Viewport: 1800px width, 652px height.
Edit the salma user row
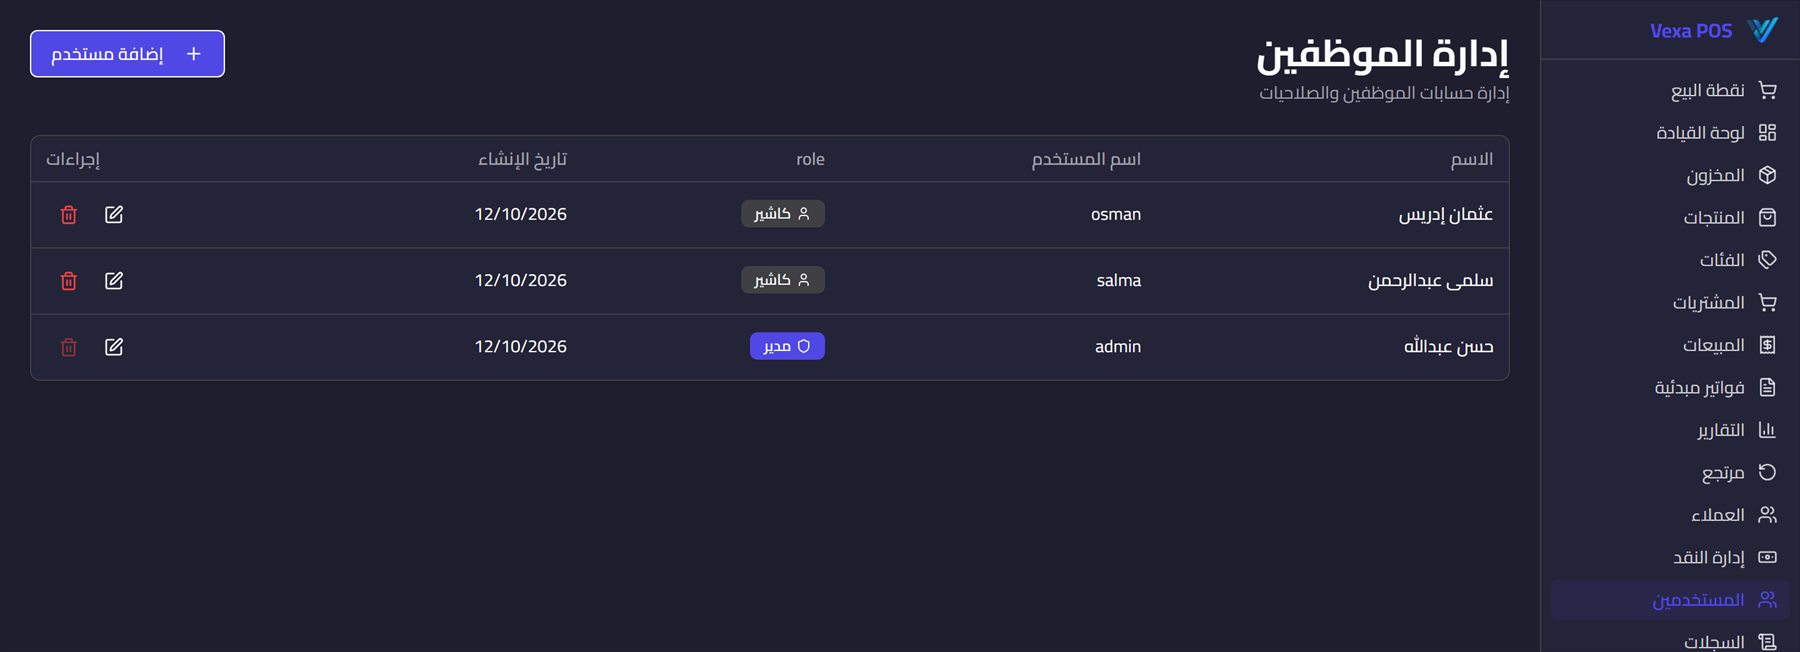click(x=114, y=281)
